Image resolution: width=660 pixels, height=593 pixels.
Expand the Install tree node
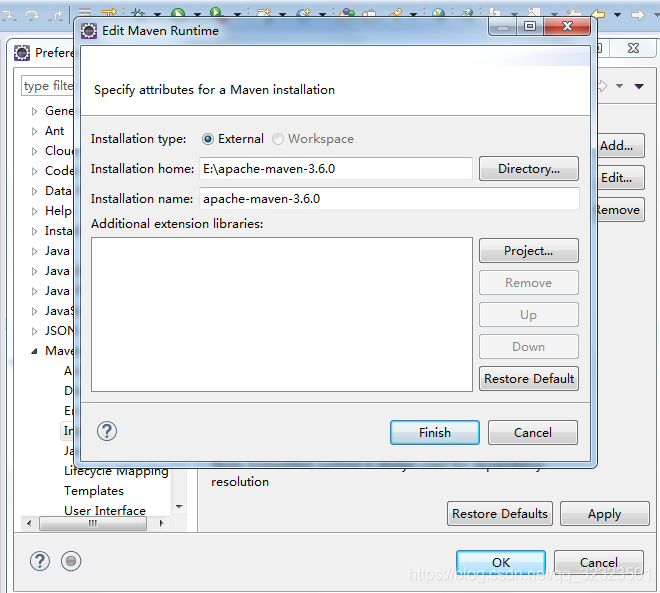click(35, 231)
